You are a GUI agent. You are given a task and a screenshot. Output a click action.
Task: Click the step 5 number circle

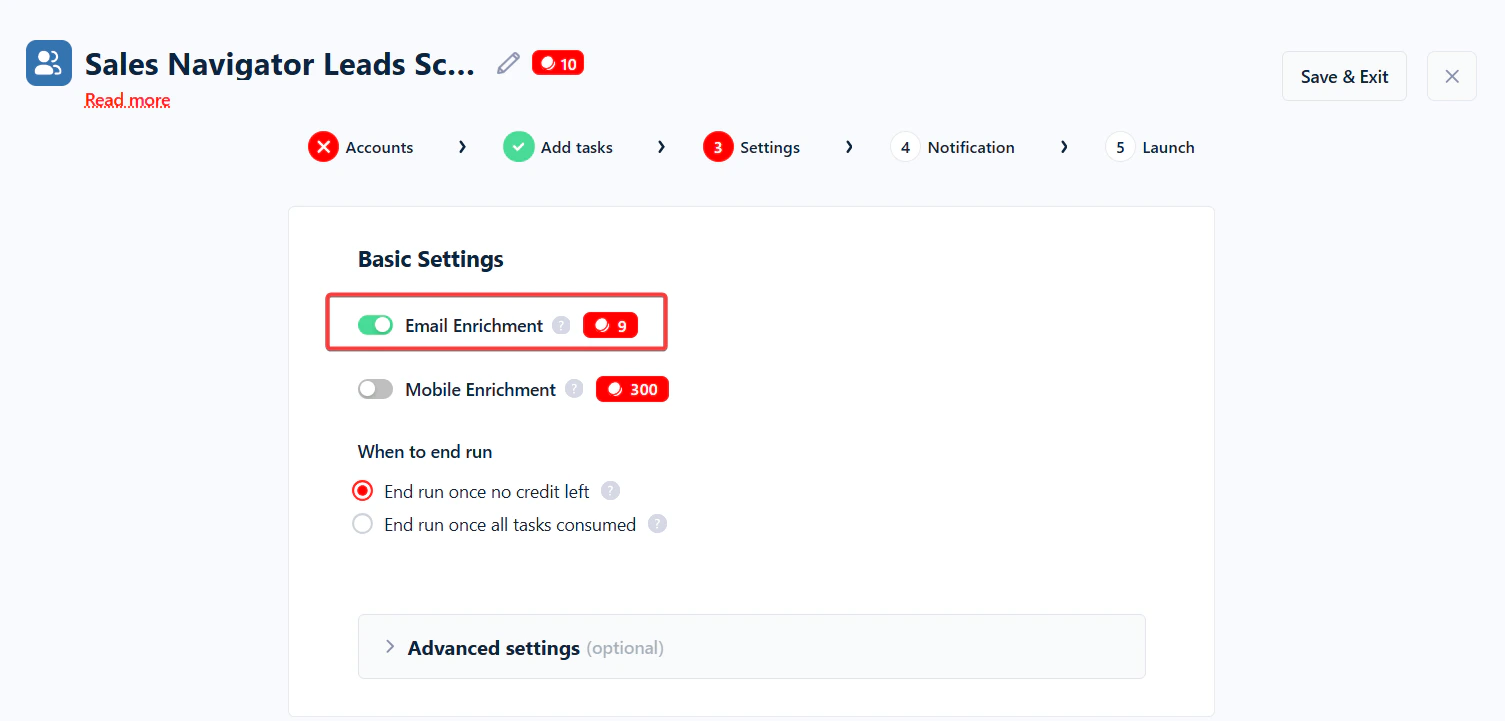point(1120,147)
